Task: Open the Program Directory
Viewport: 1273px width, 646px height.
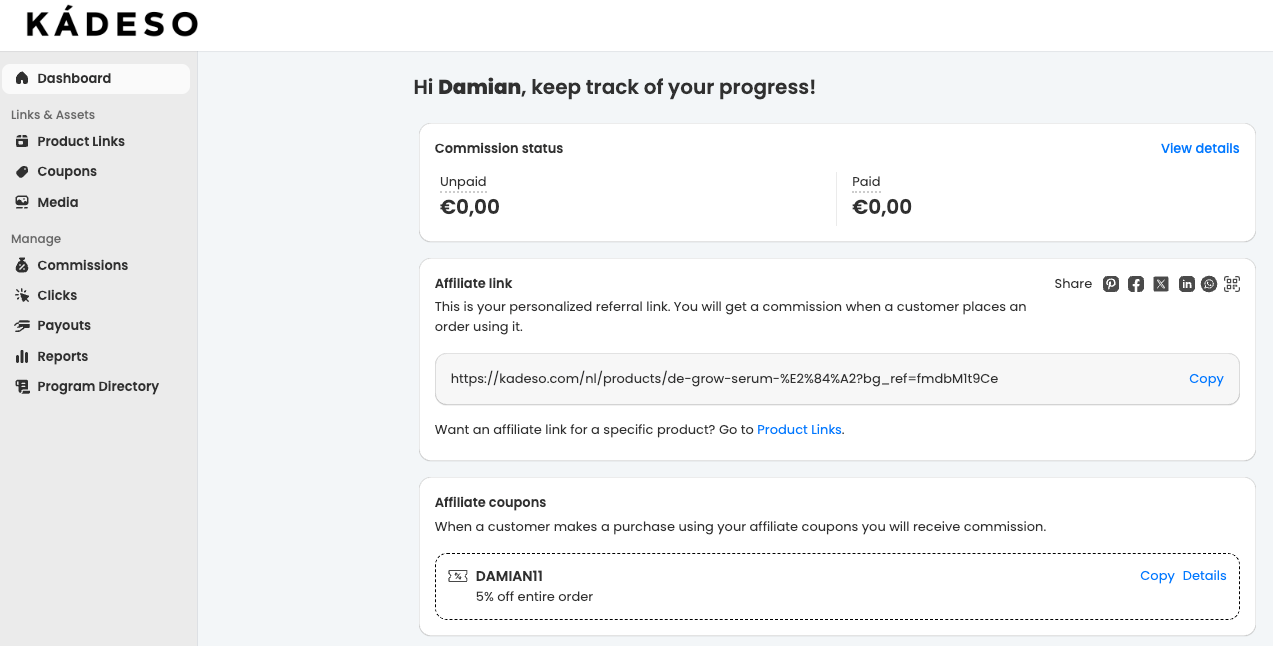Action: click(96, 386)
